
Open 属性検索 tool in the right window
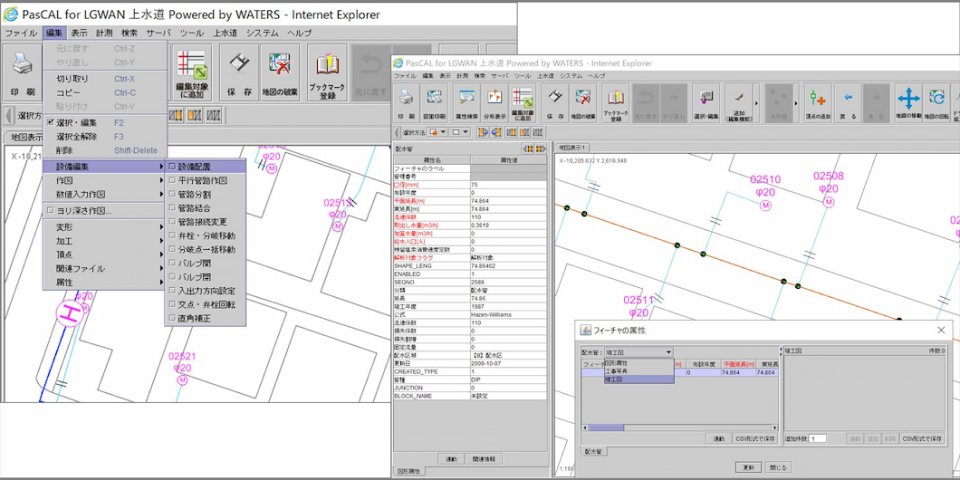(468, 102)
